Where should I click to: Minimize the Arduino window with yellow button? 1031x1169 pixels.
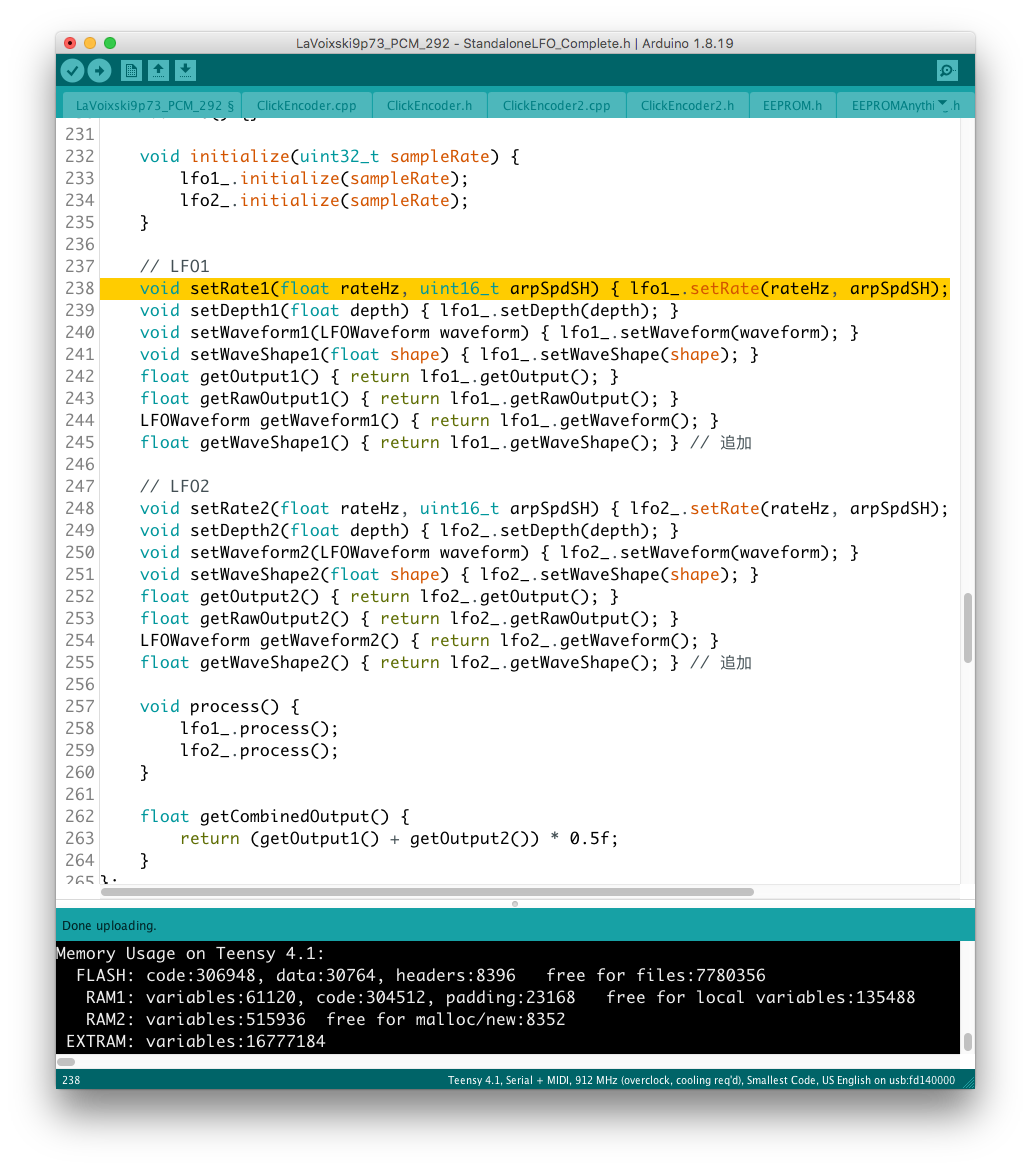[x=90, y=43]
